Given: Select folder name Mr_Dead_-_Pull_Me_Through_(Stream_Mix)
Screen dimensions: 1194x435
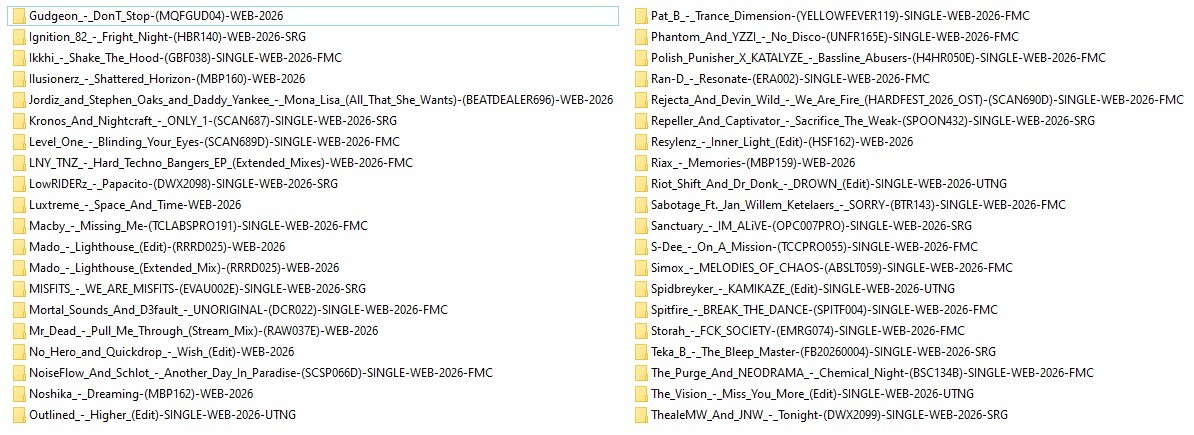Looking at the screenshot, I should pyautogui.click(x=146, y=331).
